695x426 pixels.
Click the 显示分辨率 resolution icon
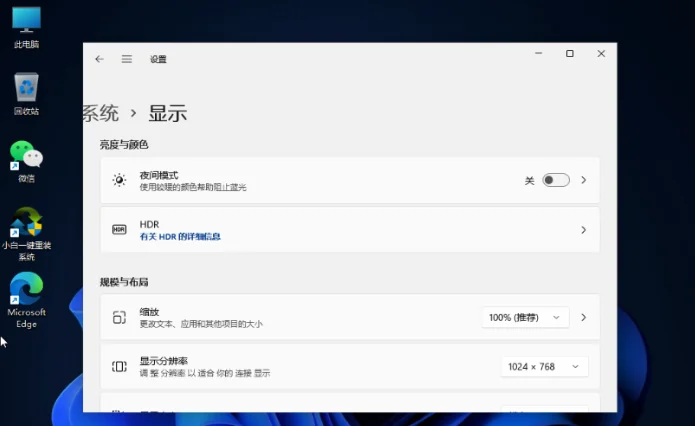coord(119,367)
